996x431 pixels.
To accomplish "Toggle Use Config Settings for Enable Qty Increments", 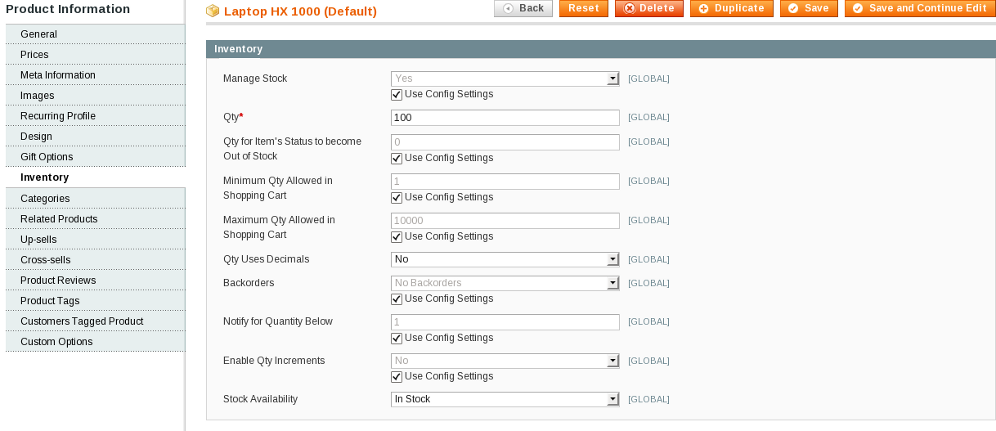I will pos(396,377).
